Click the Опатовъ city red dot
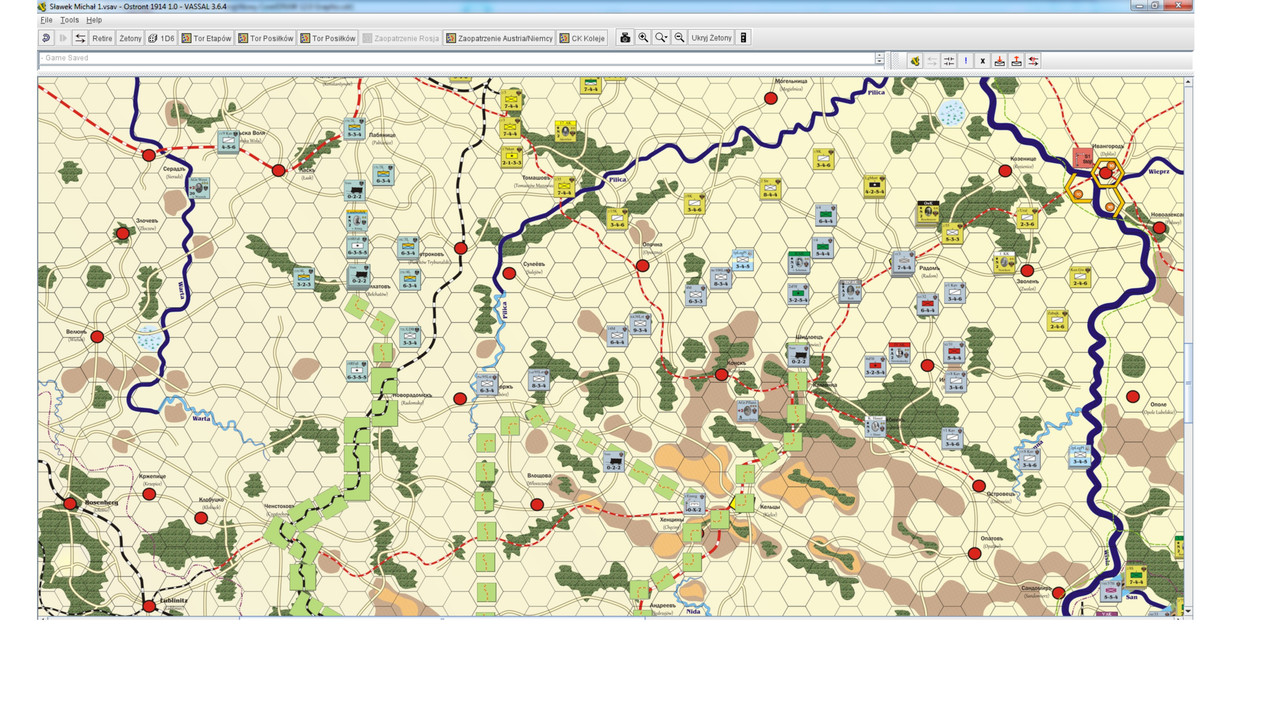The width and height of the screenshot is (1280, 711). (x=974, y=554)
